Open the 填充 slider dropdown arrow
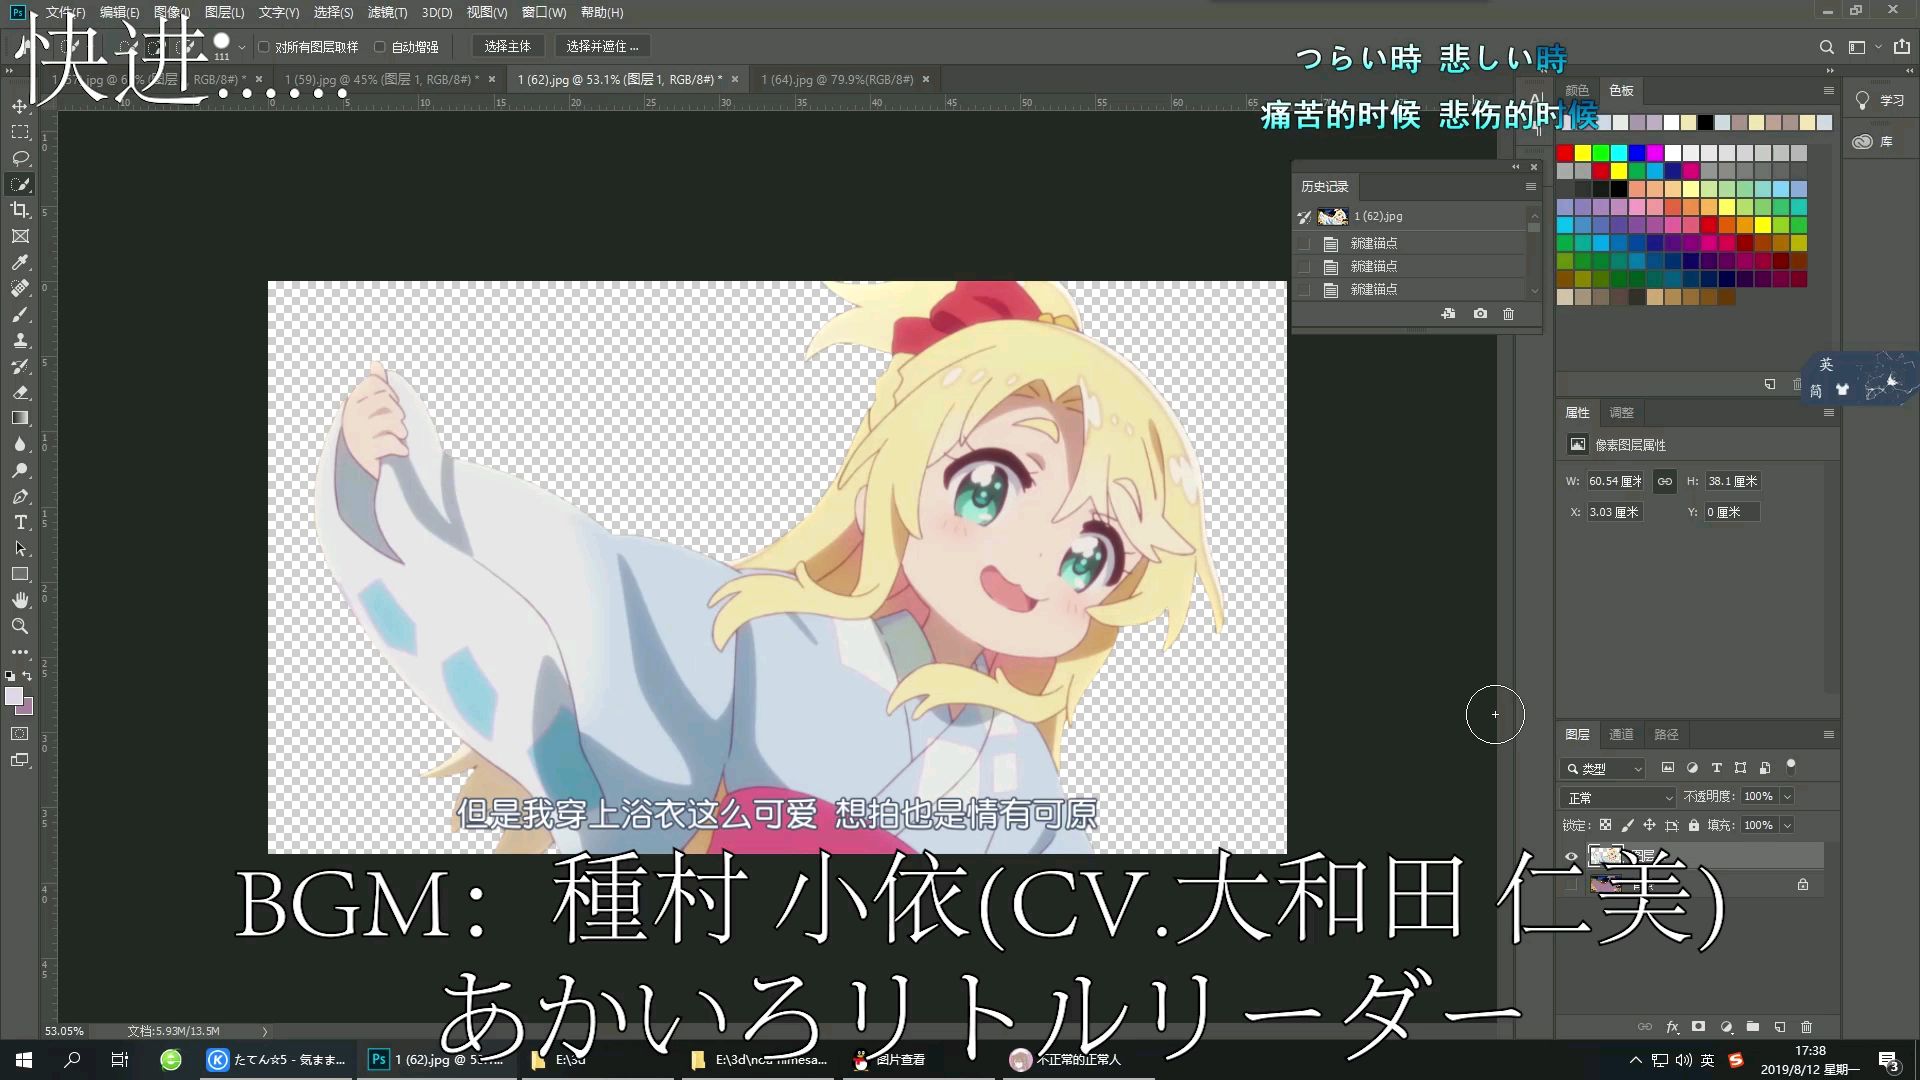 click(1787, 825)
